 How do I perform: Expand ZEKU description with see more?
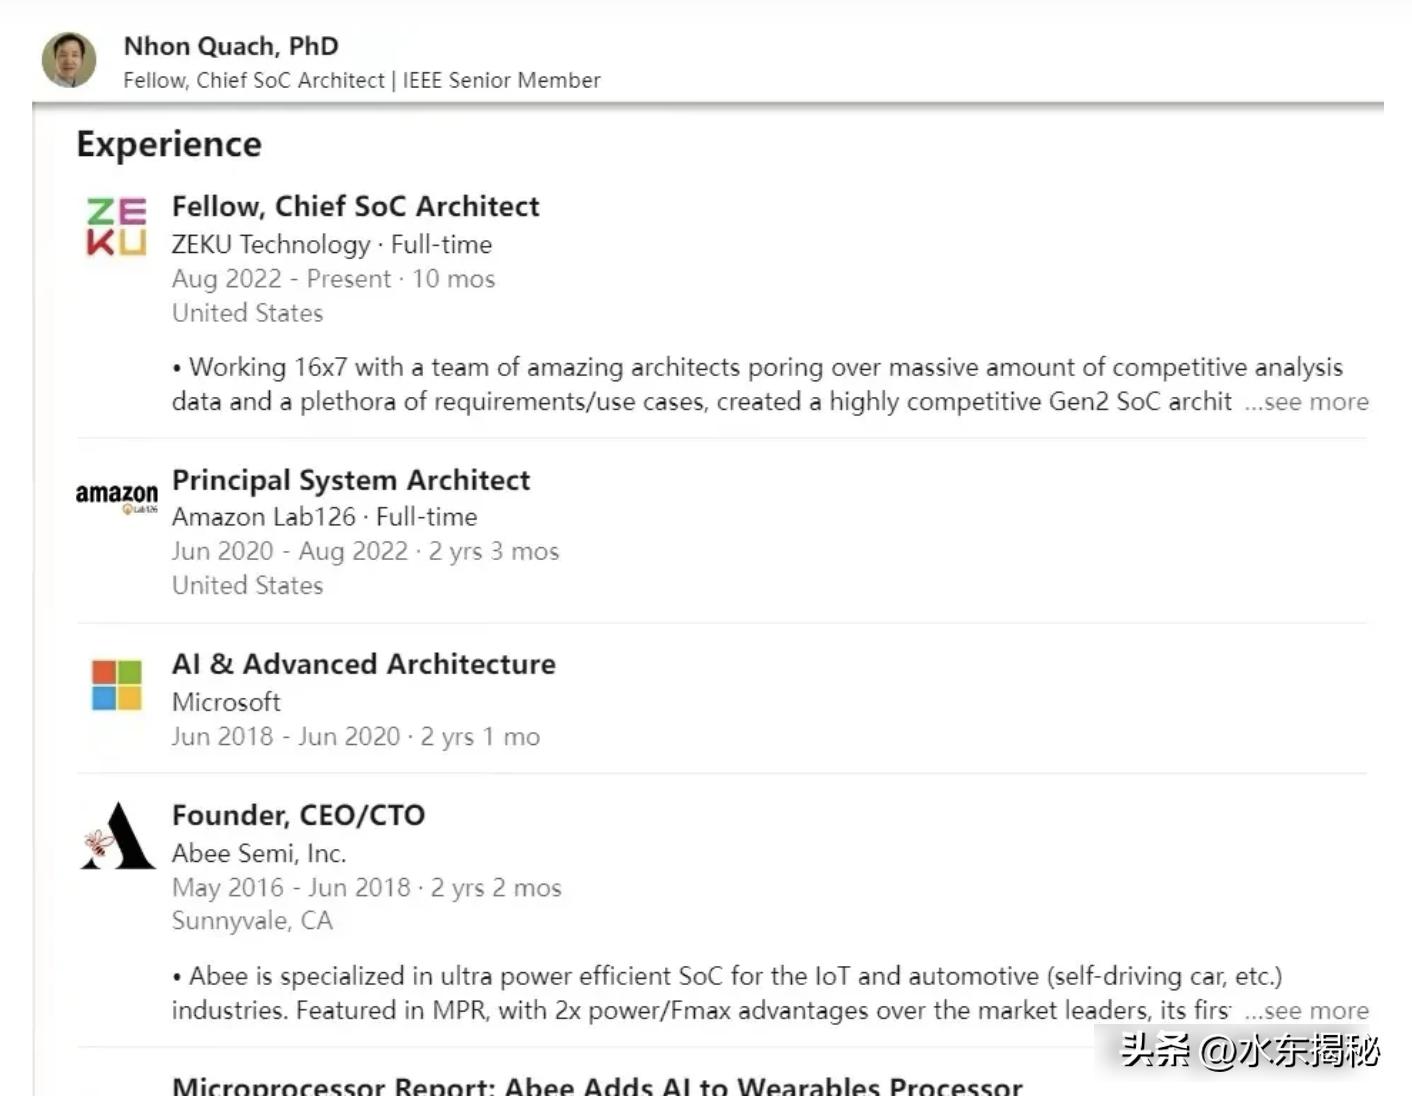tap(1306, 402)
